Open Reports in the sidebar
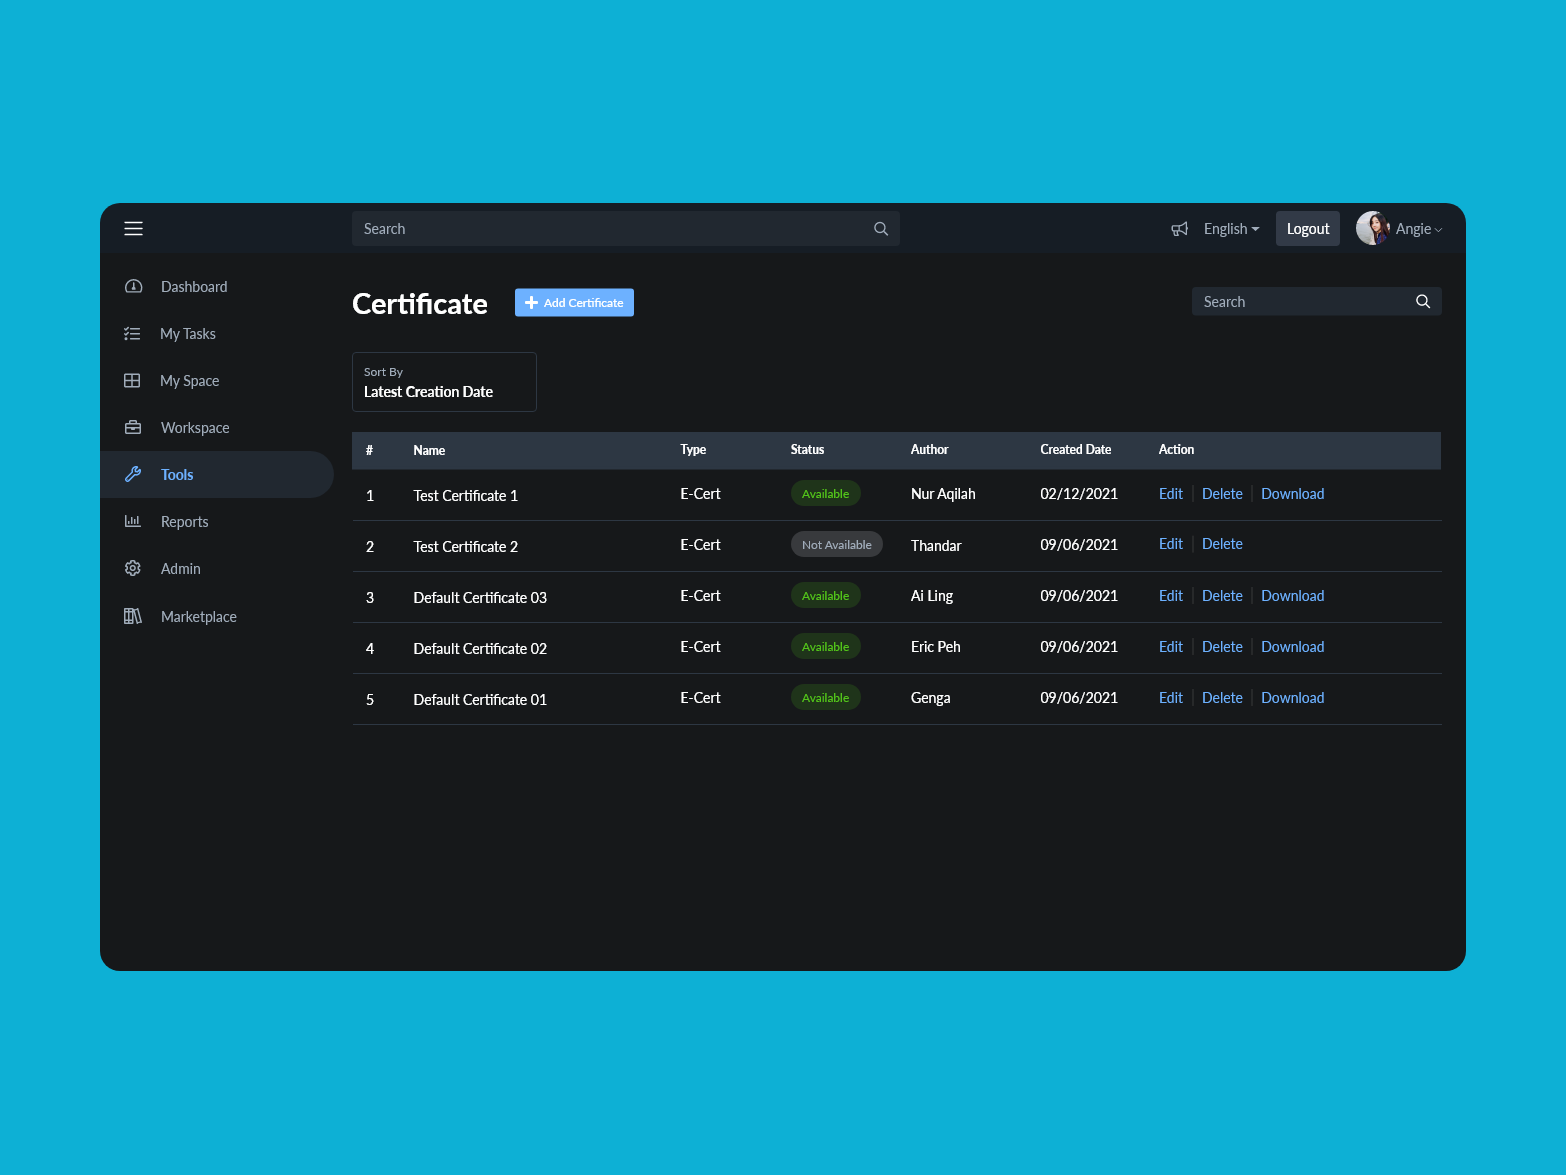This screenshot has height=1175, width=1566. coord(184,522)
